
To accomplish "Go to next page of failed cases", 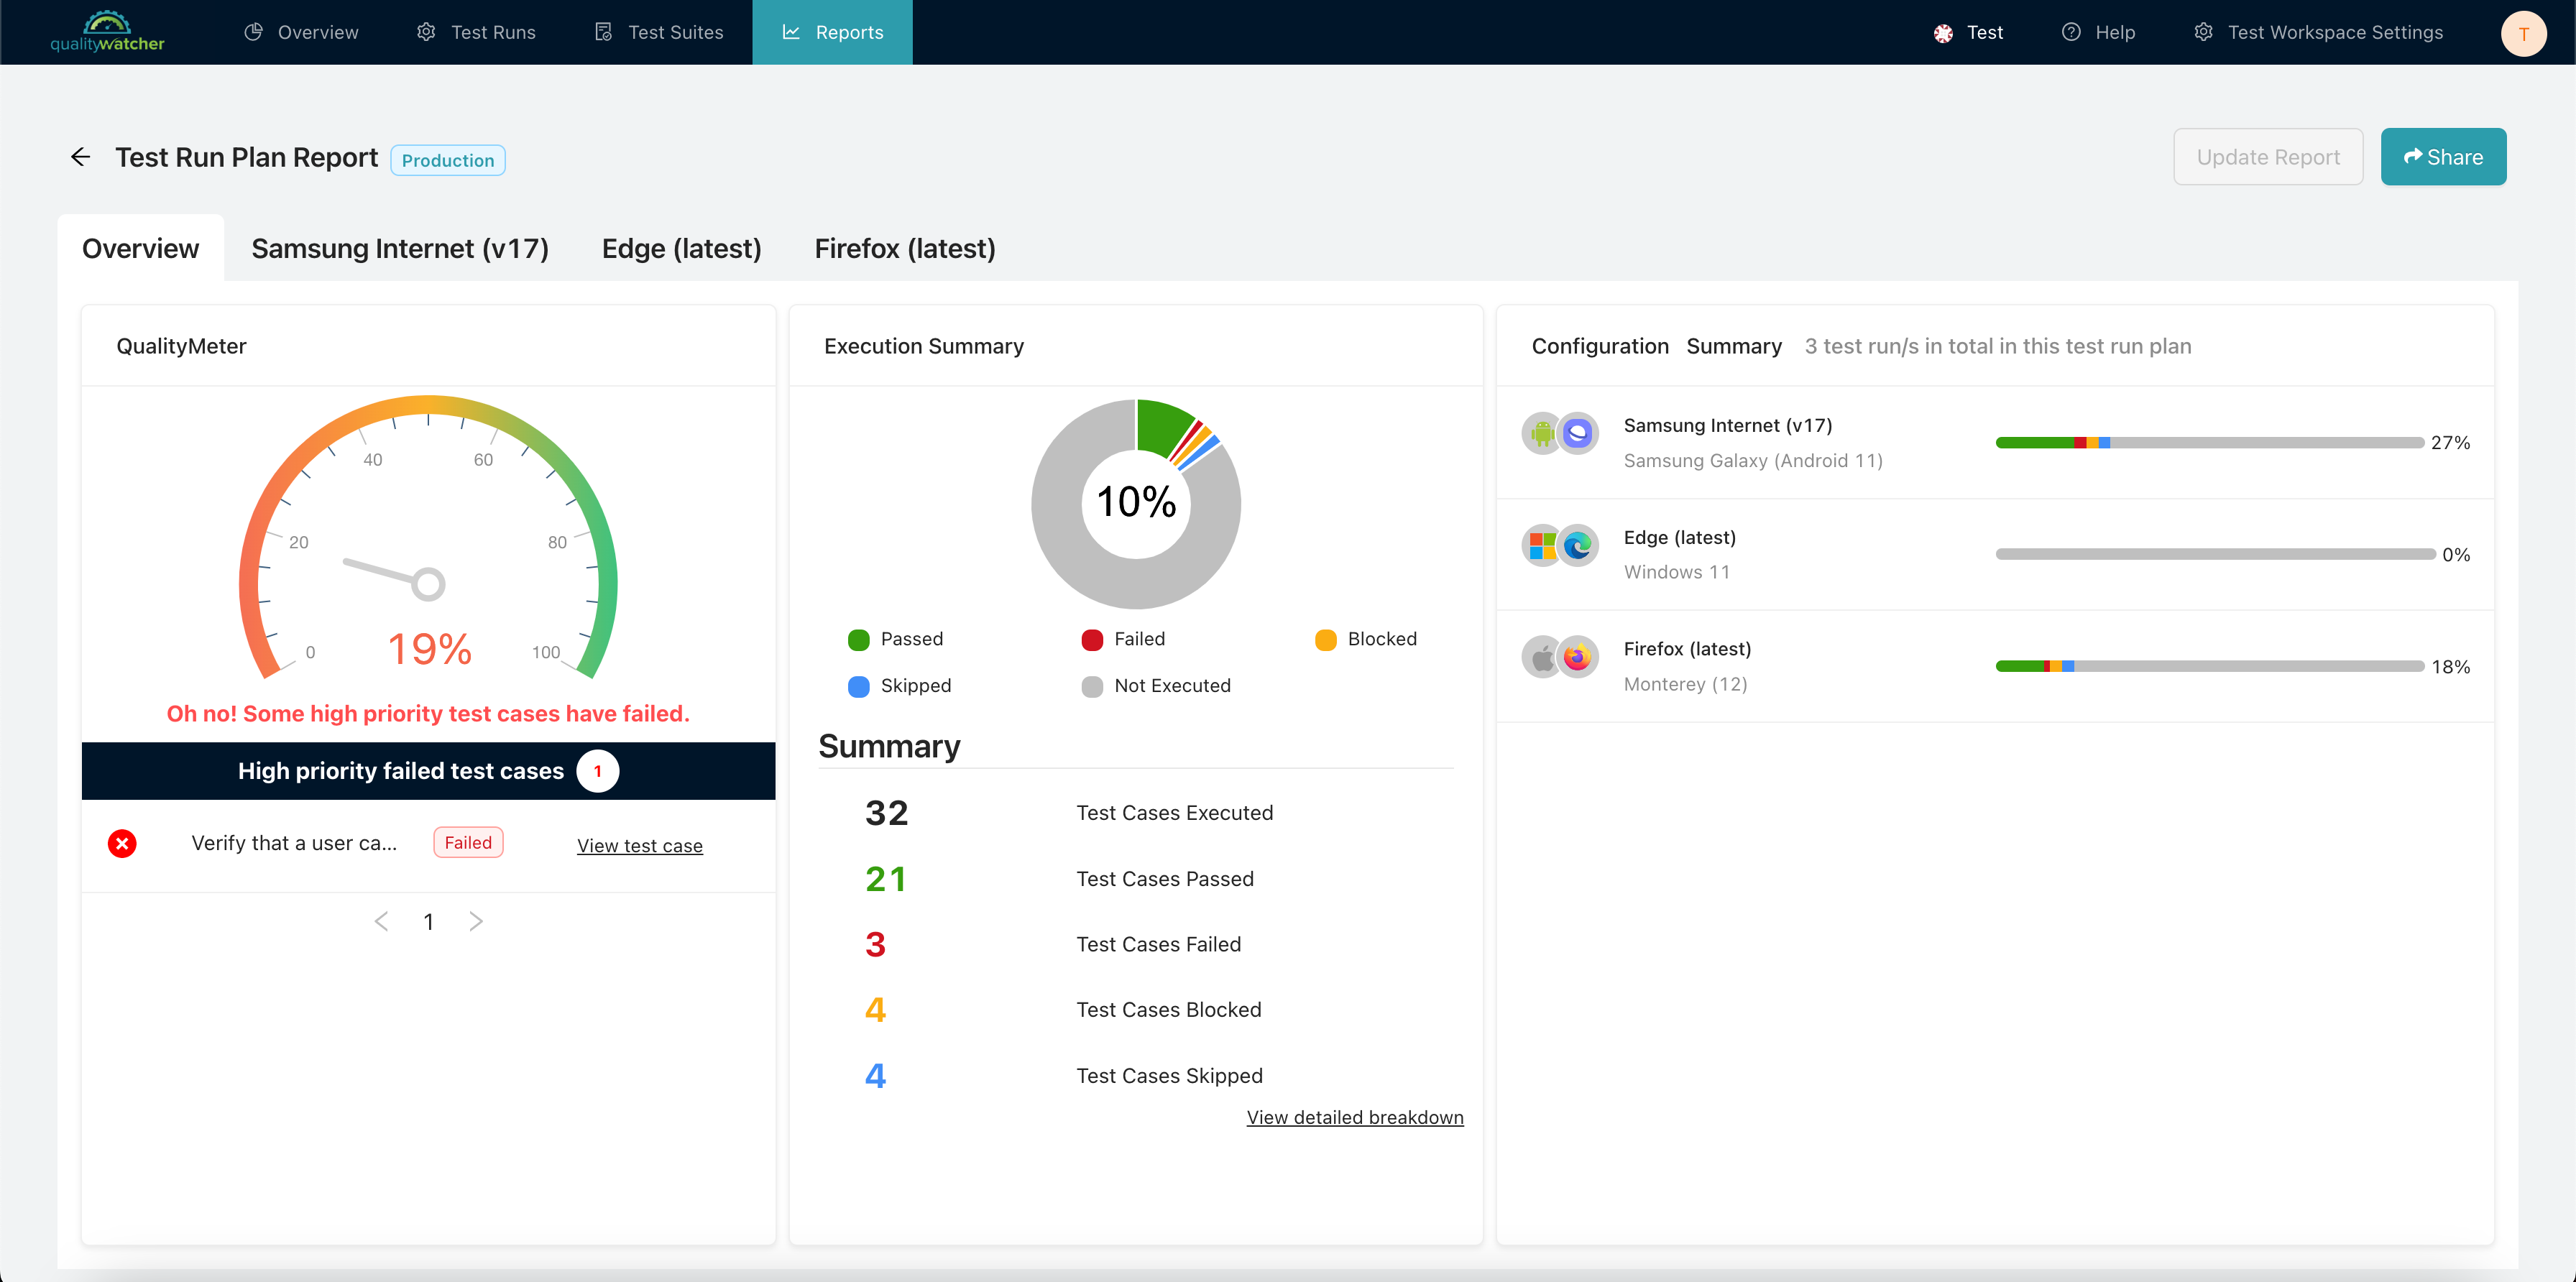I will pyautogui.click(x=476, y=921).
